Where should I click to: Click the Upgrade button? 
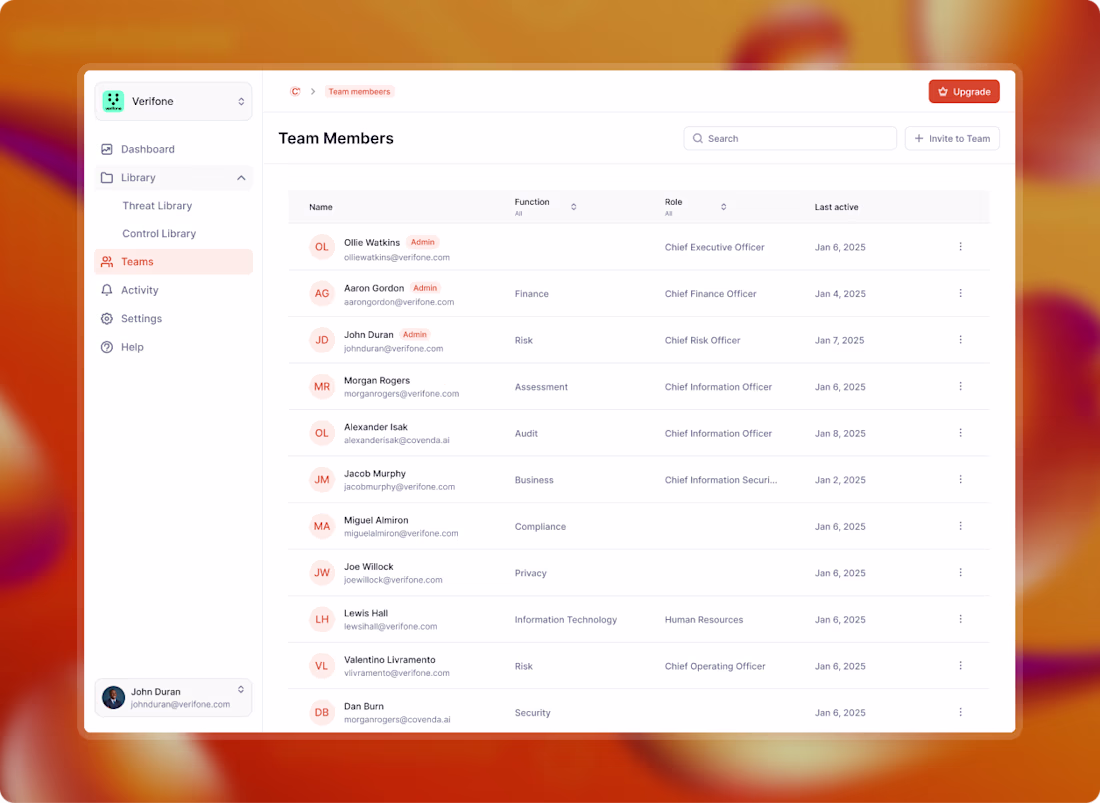pyautogui.click(x=964, y=92)
